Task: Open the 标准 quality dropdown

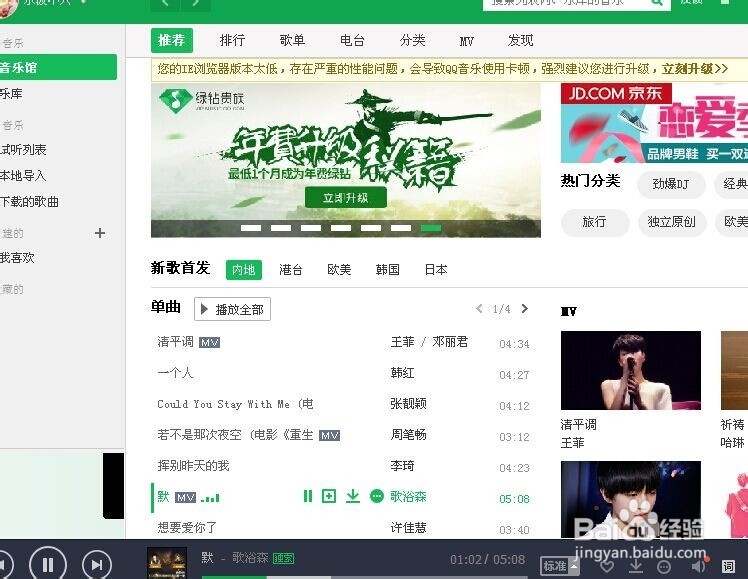Action: [x=560, y=566]
